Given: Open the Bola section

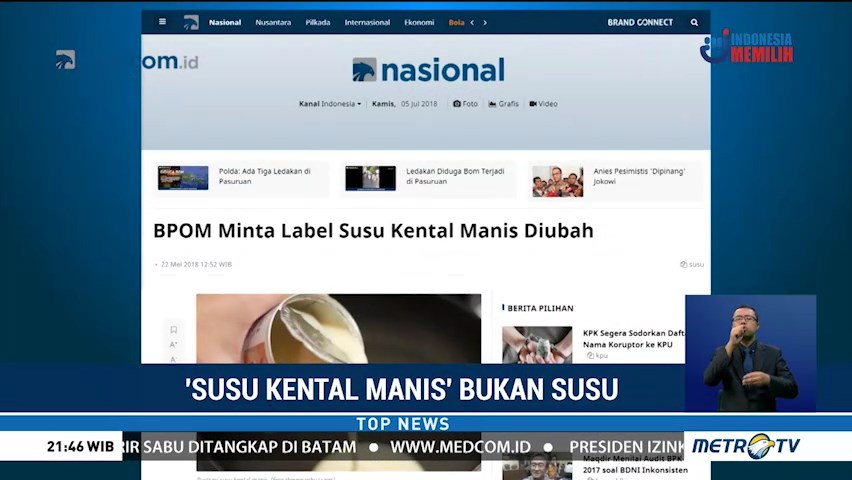Looking at the screenshot, I should pos(456,22).
